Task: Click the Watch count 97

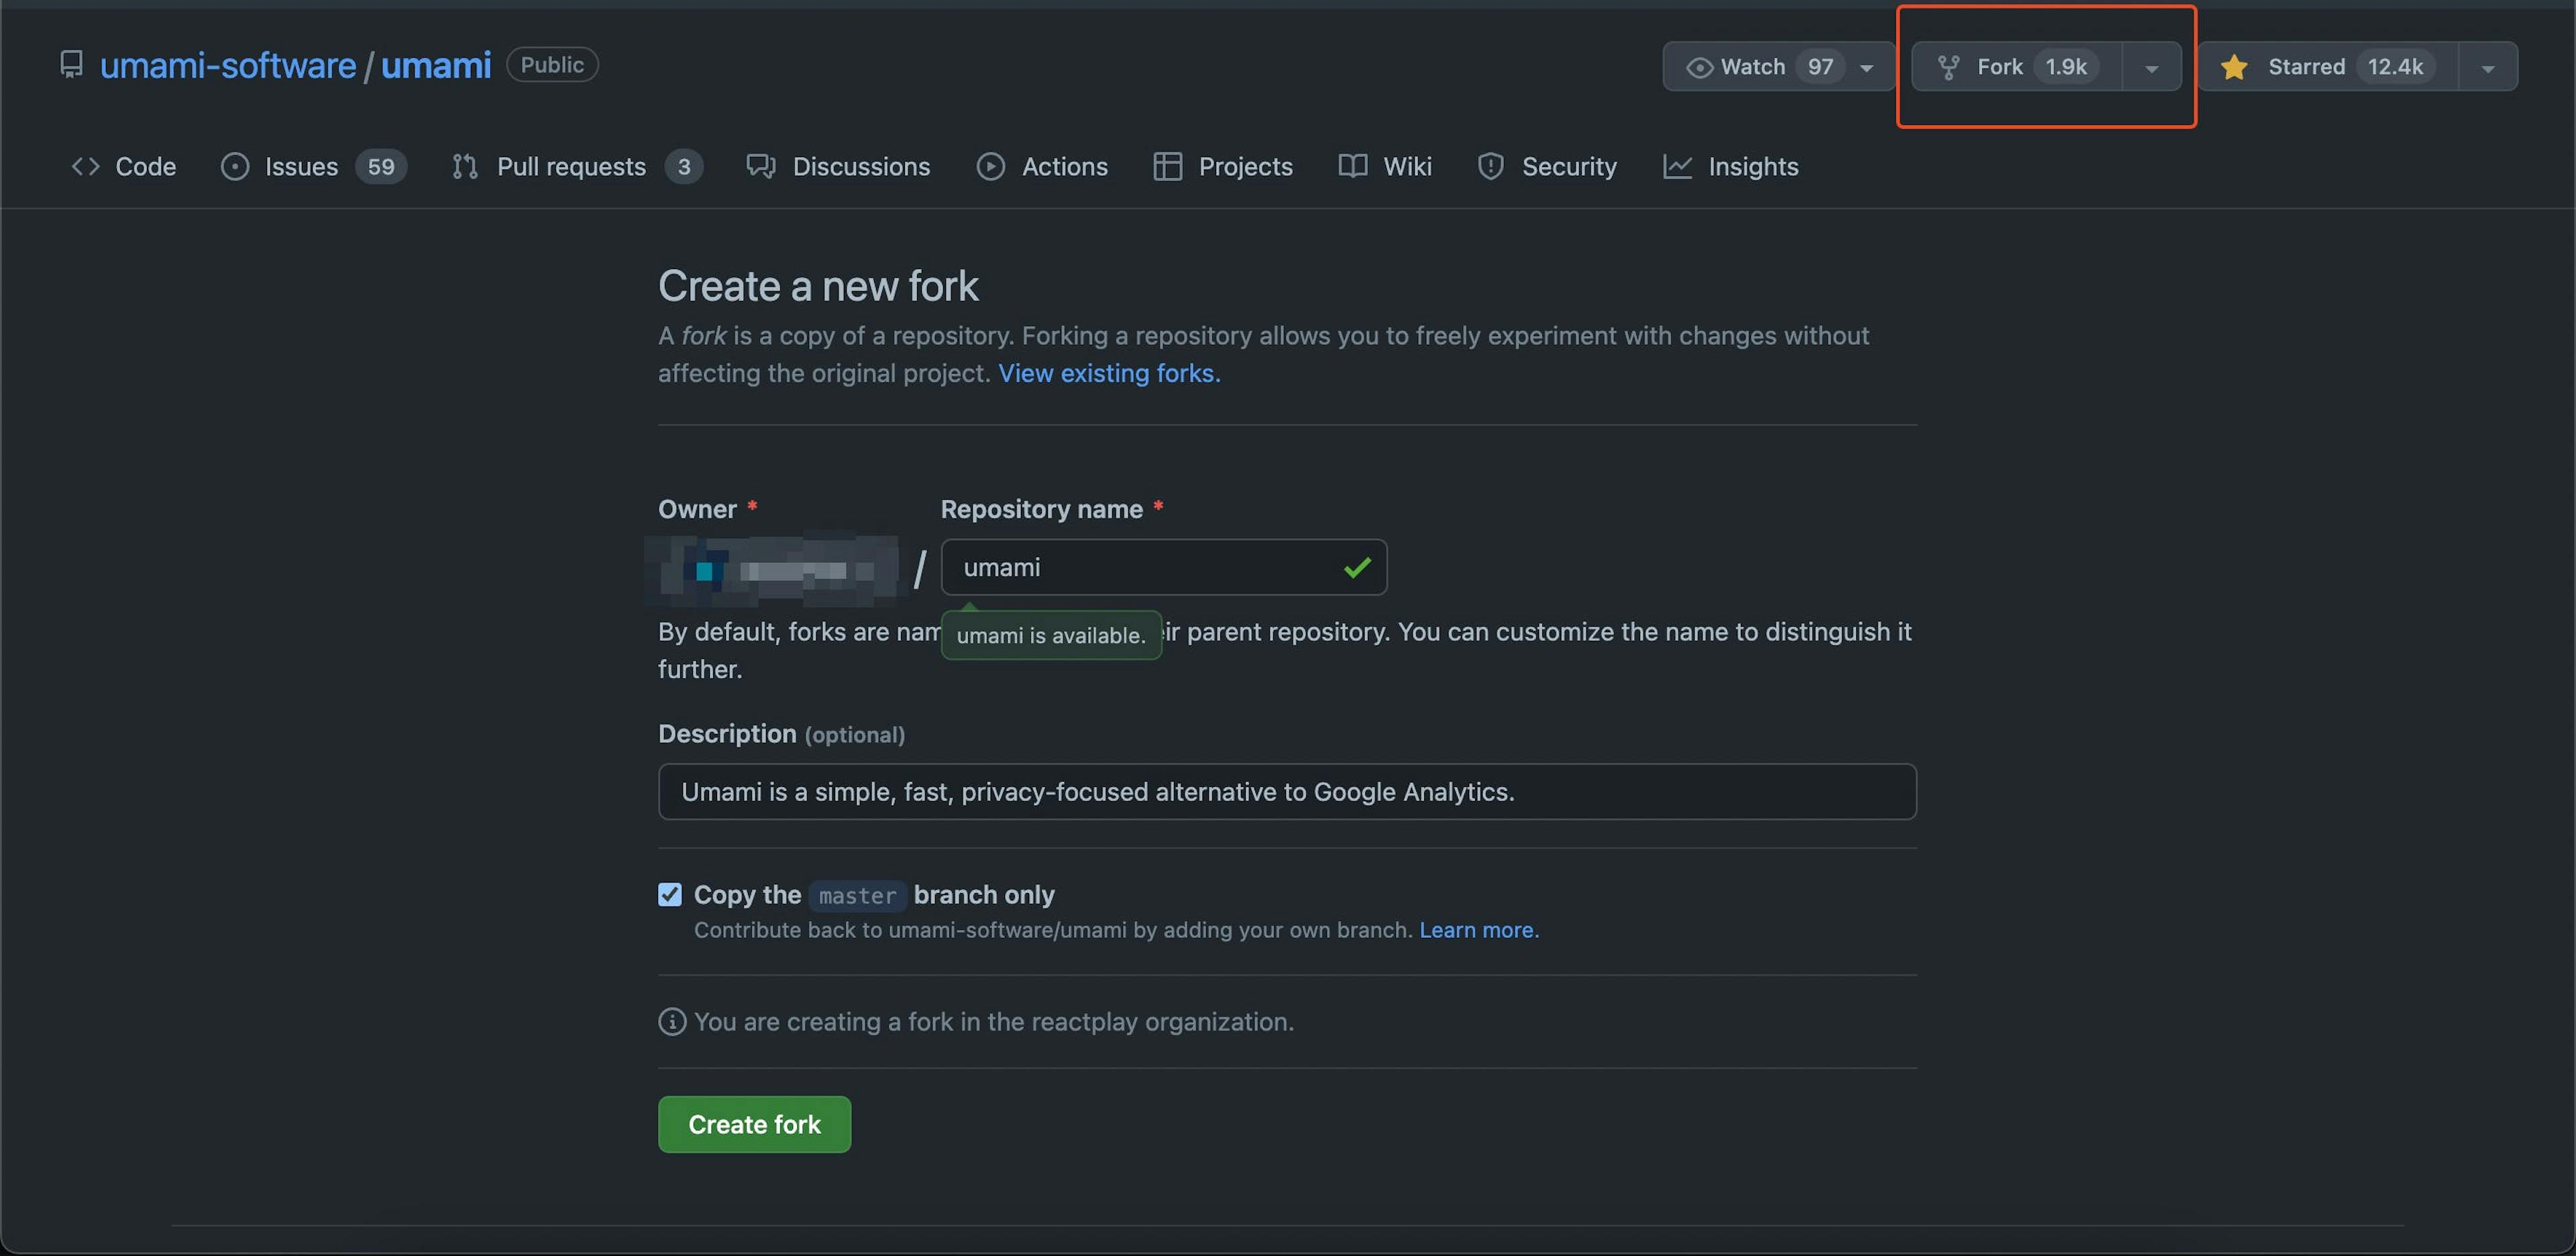Action: click(1820, 66)
